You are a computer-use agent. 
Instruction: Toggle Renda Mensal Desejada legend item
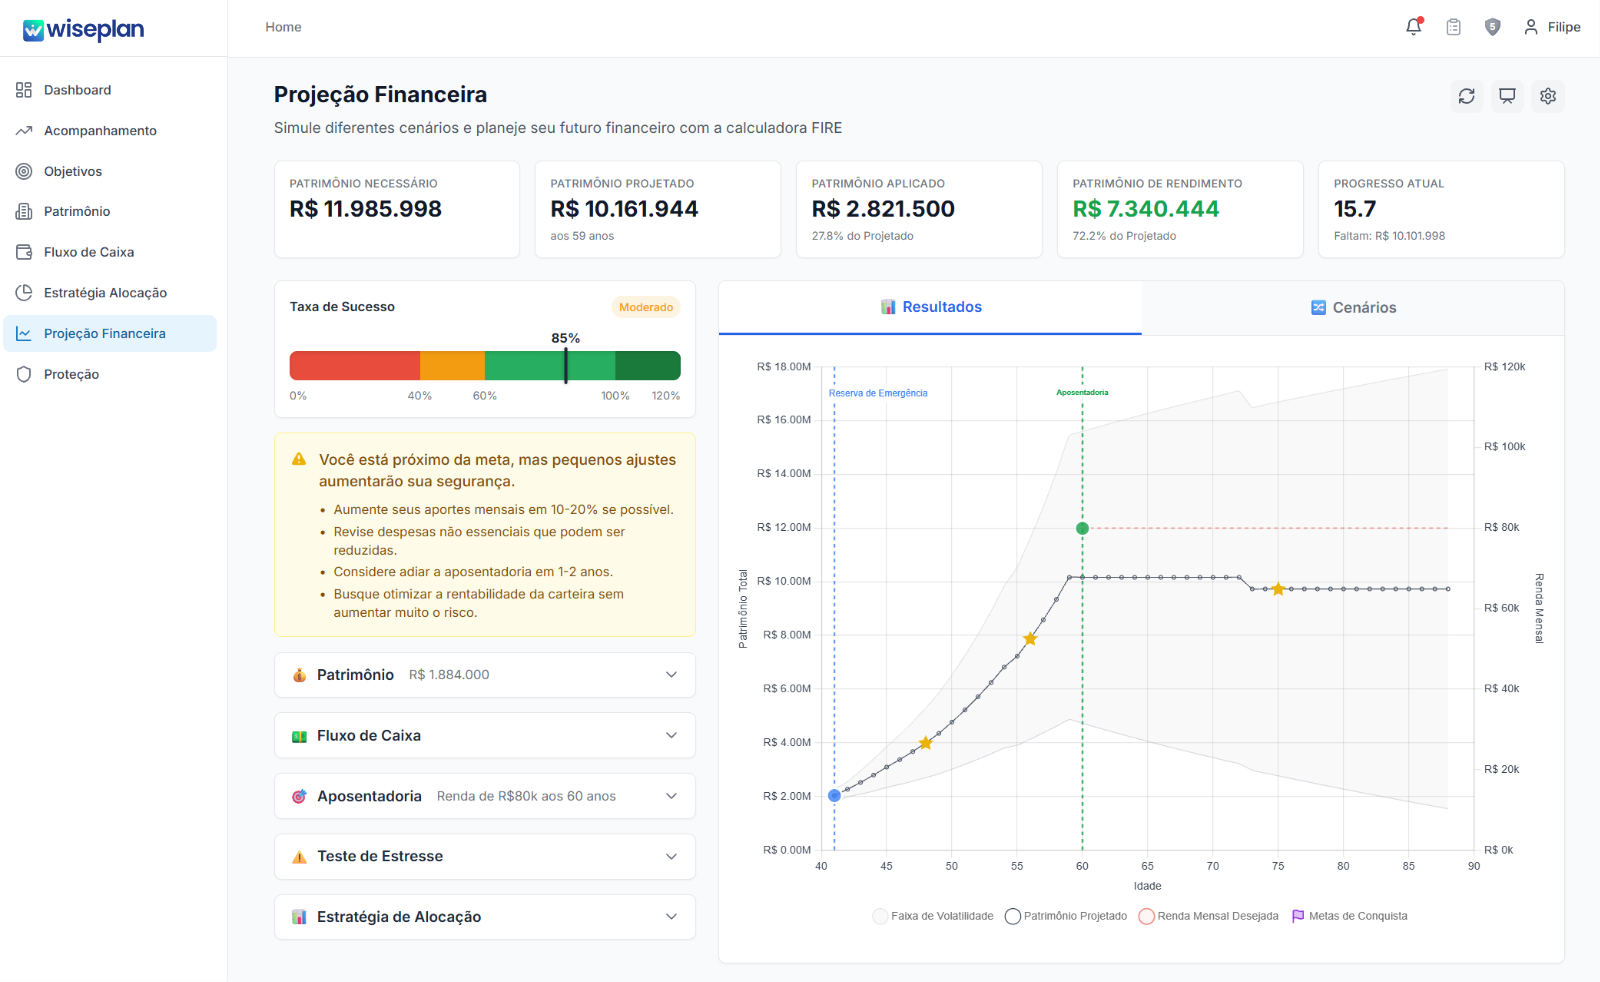1209,916
